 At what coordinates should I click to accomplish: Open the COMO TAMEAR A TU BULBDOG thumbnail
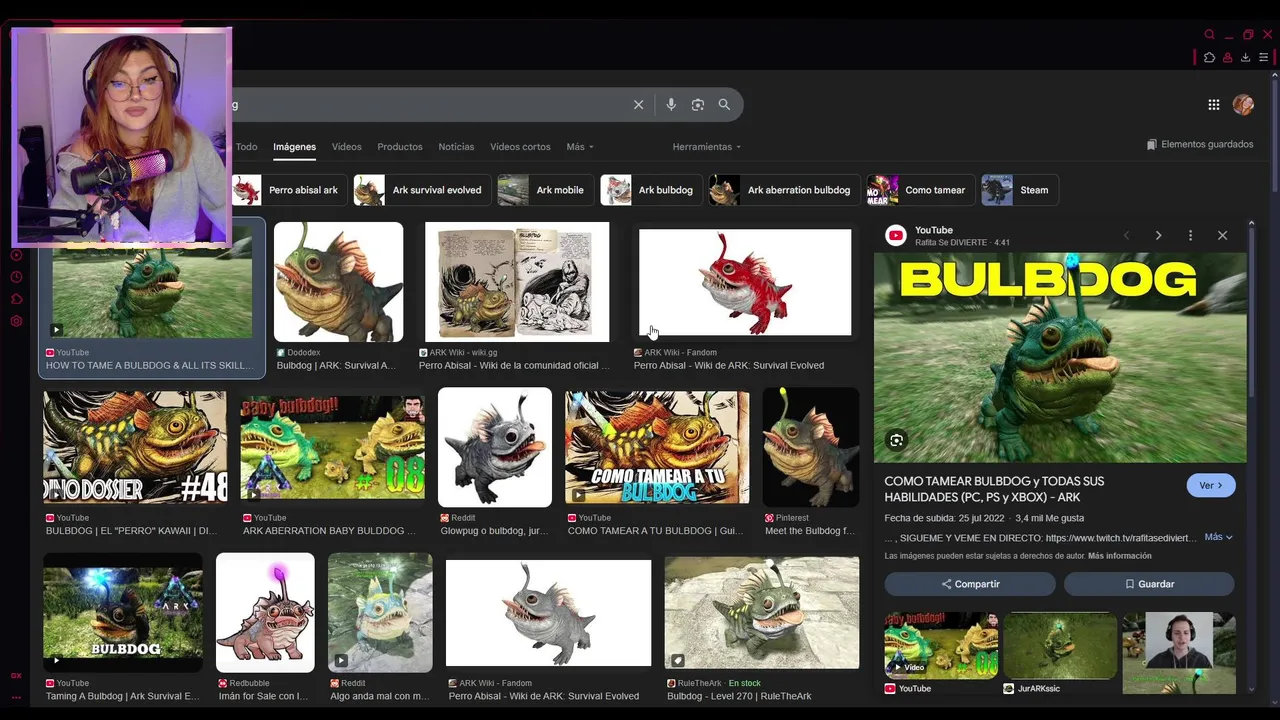pyautogui.click(x=657, y=447)
